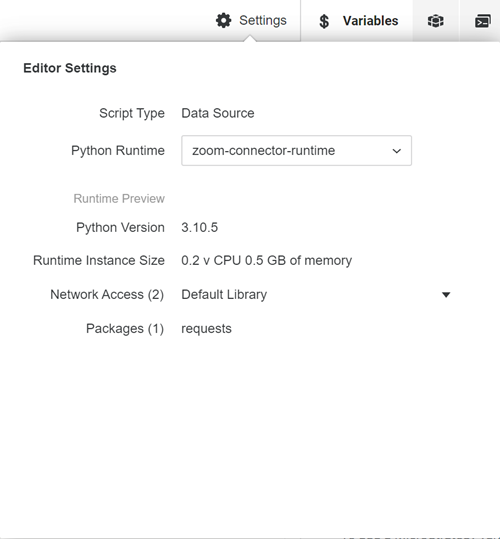The width and height of the screenshot is (500, 539).
Task: Click the Runtime Preview label
Action: click(119, 199)
